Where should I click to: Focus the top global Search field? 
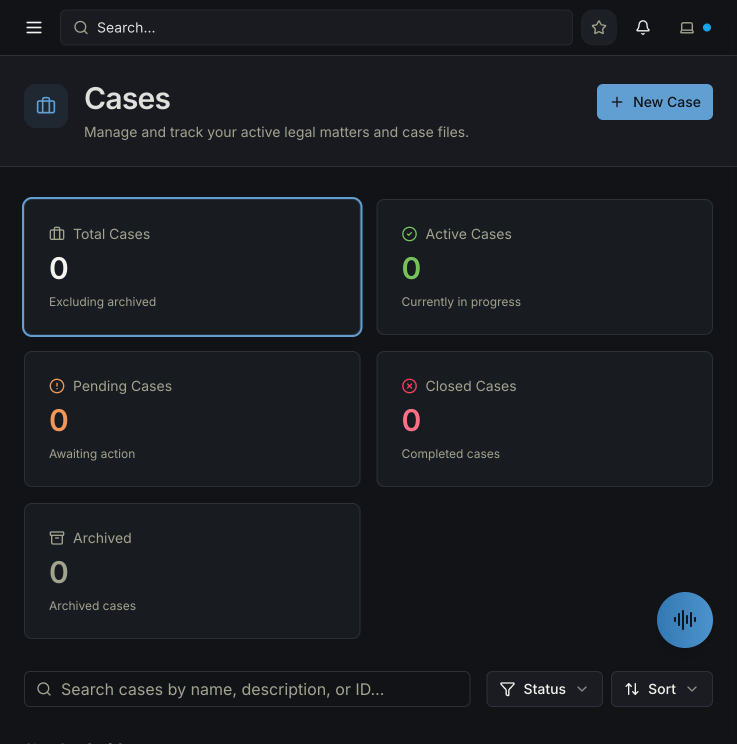[x=316, y=28]
